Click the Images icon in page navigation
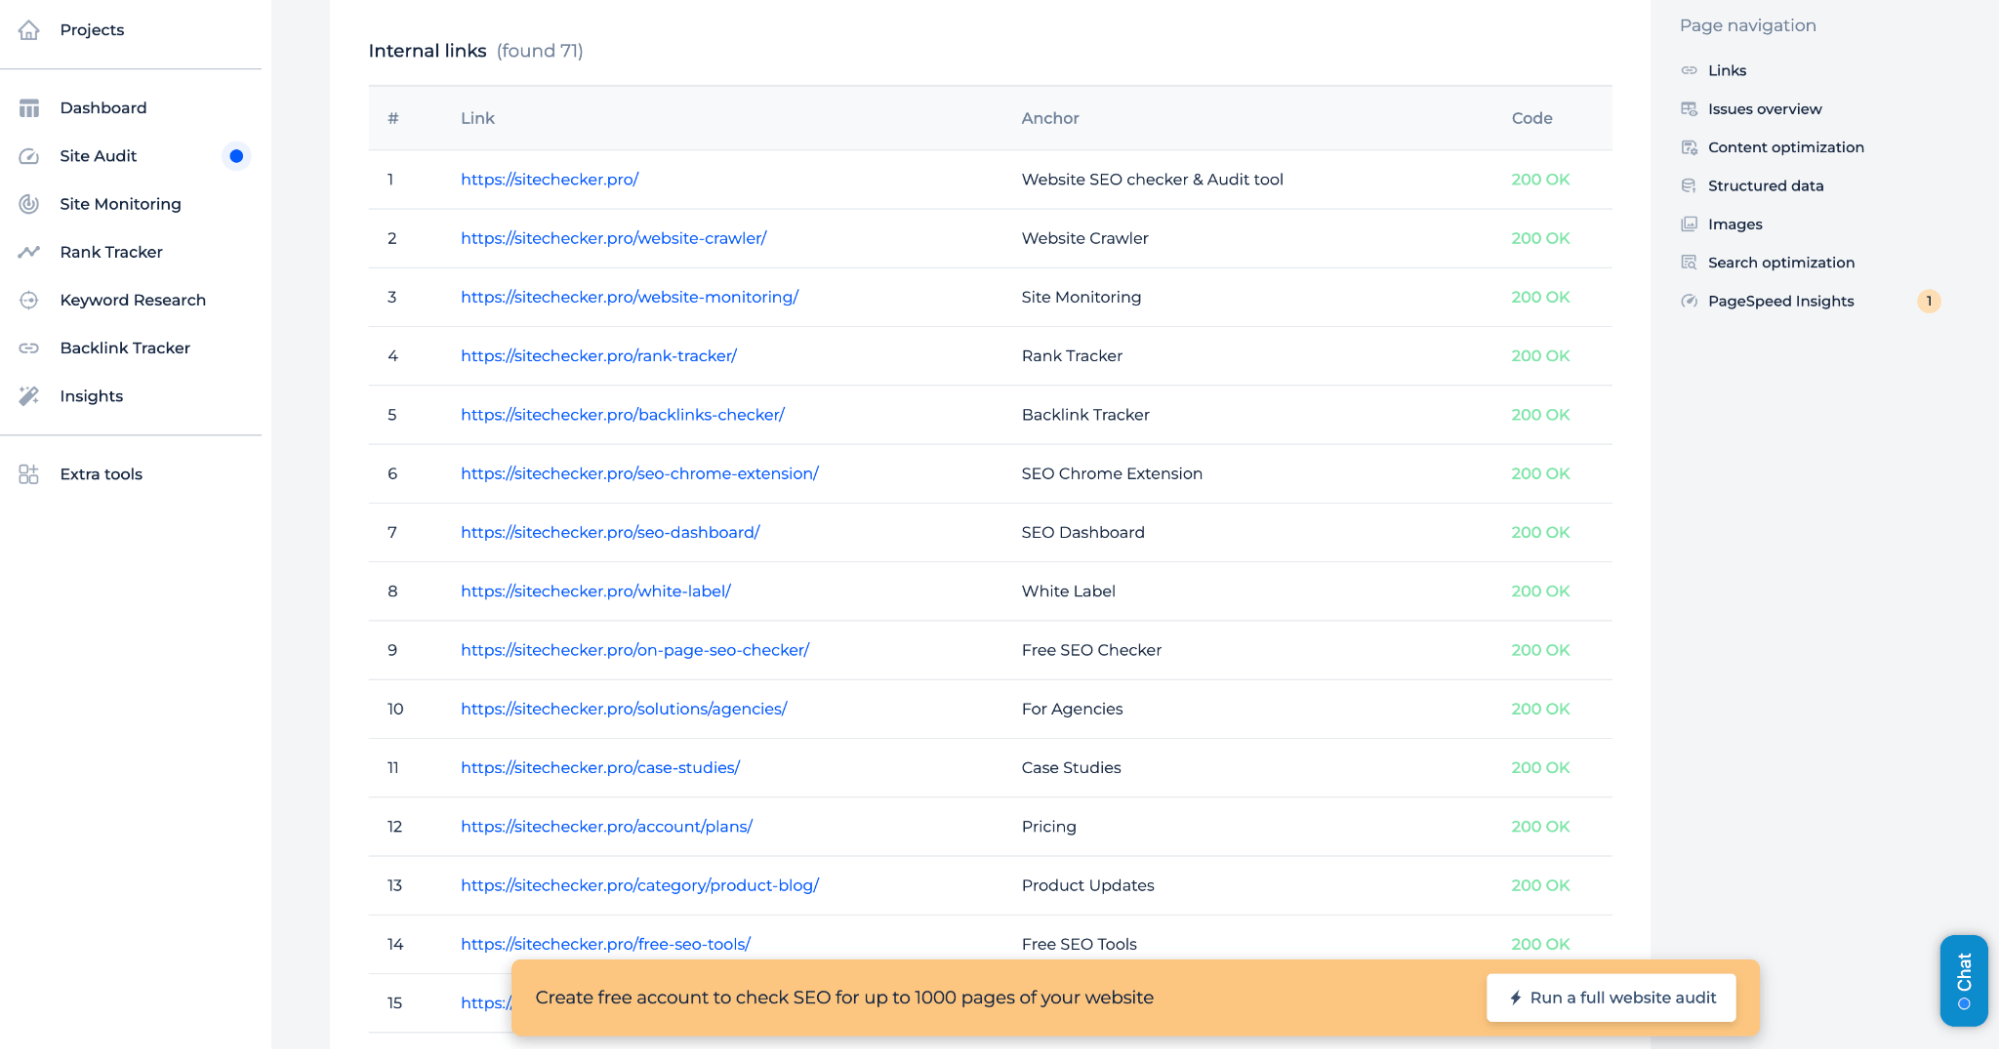The height and width of the screenshot is (1050, 1999). pyautogui.click(x=1689, y=224)
